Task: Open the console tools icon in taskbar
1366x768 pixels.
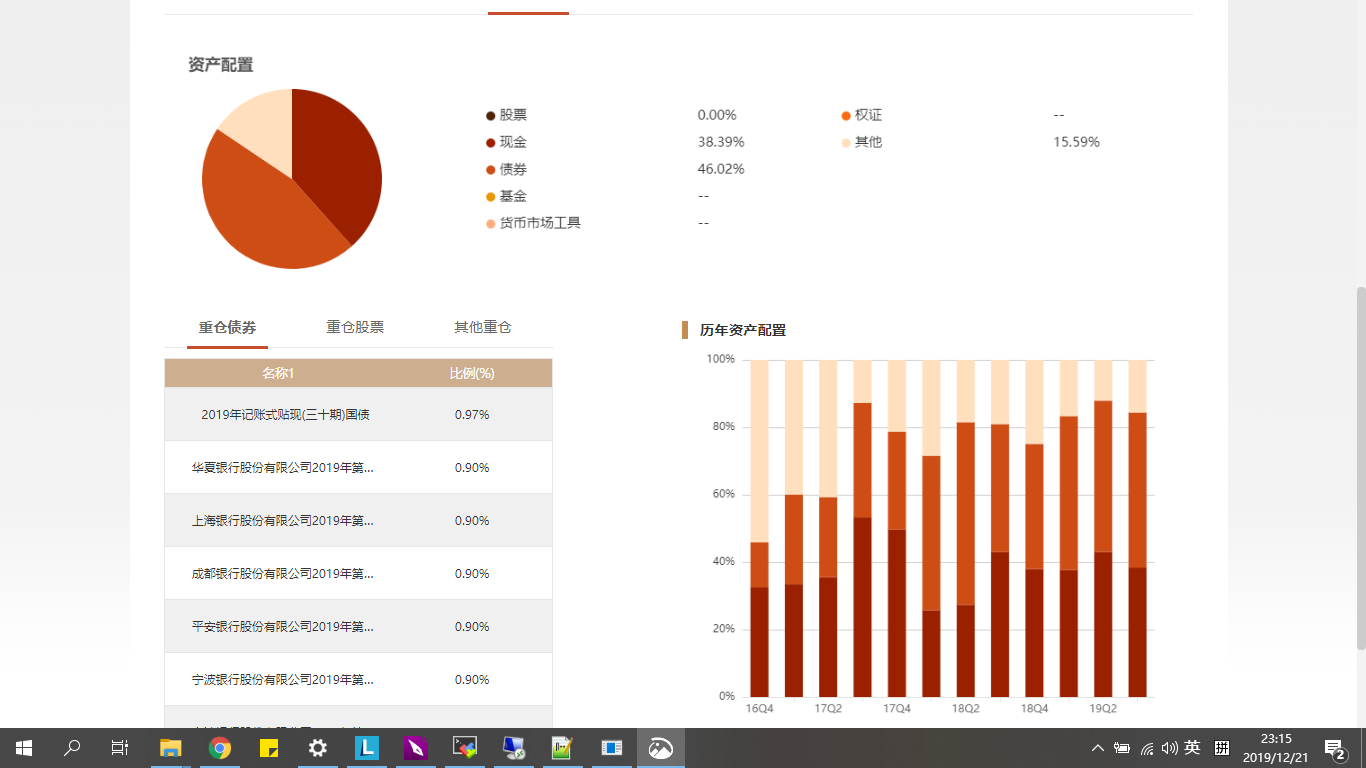Action: click(465, 748)
